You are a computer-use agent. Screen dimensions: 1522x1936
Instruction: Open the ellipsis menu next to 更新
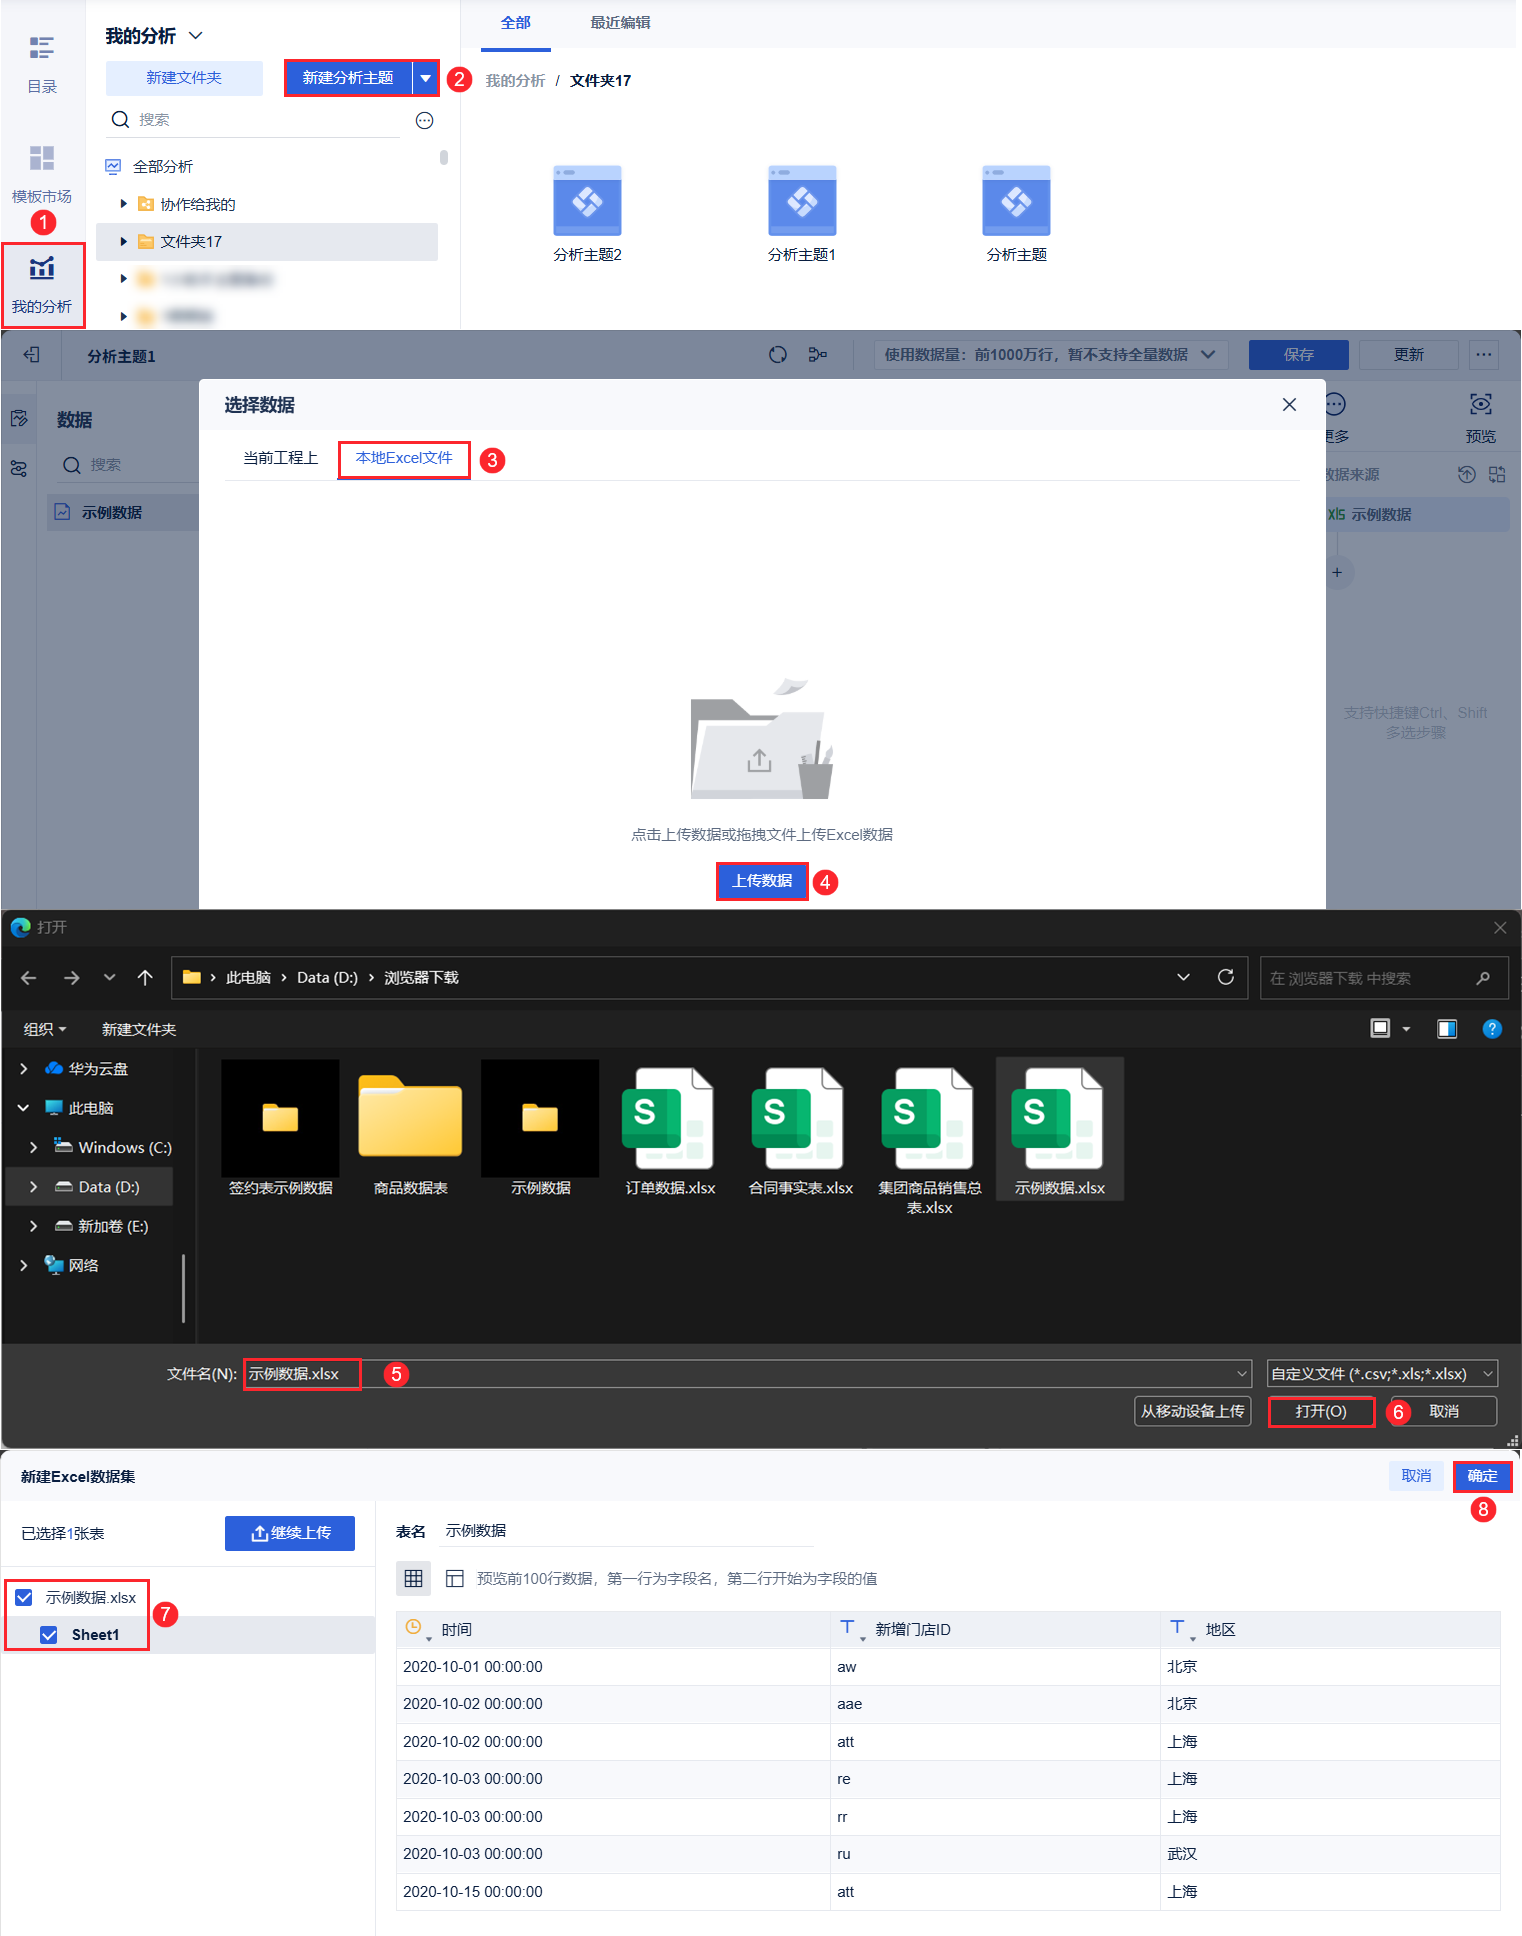[x=1484, y=355]
